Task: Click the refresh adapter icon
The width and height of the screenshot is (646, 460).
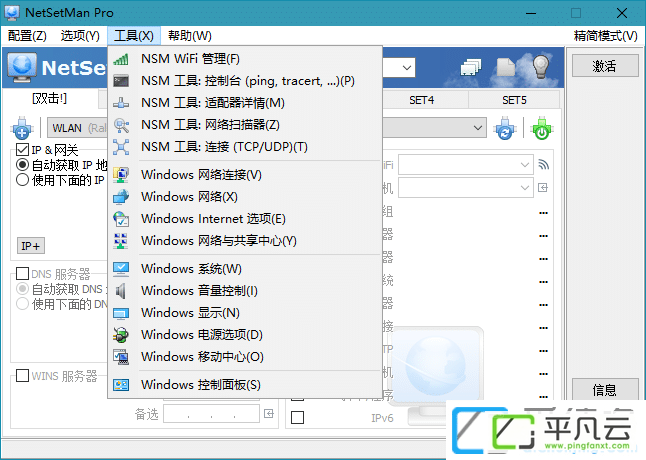Action: point(505,128)
